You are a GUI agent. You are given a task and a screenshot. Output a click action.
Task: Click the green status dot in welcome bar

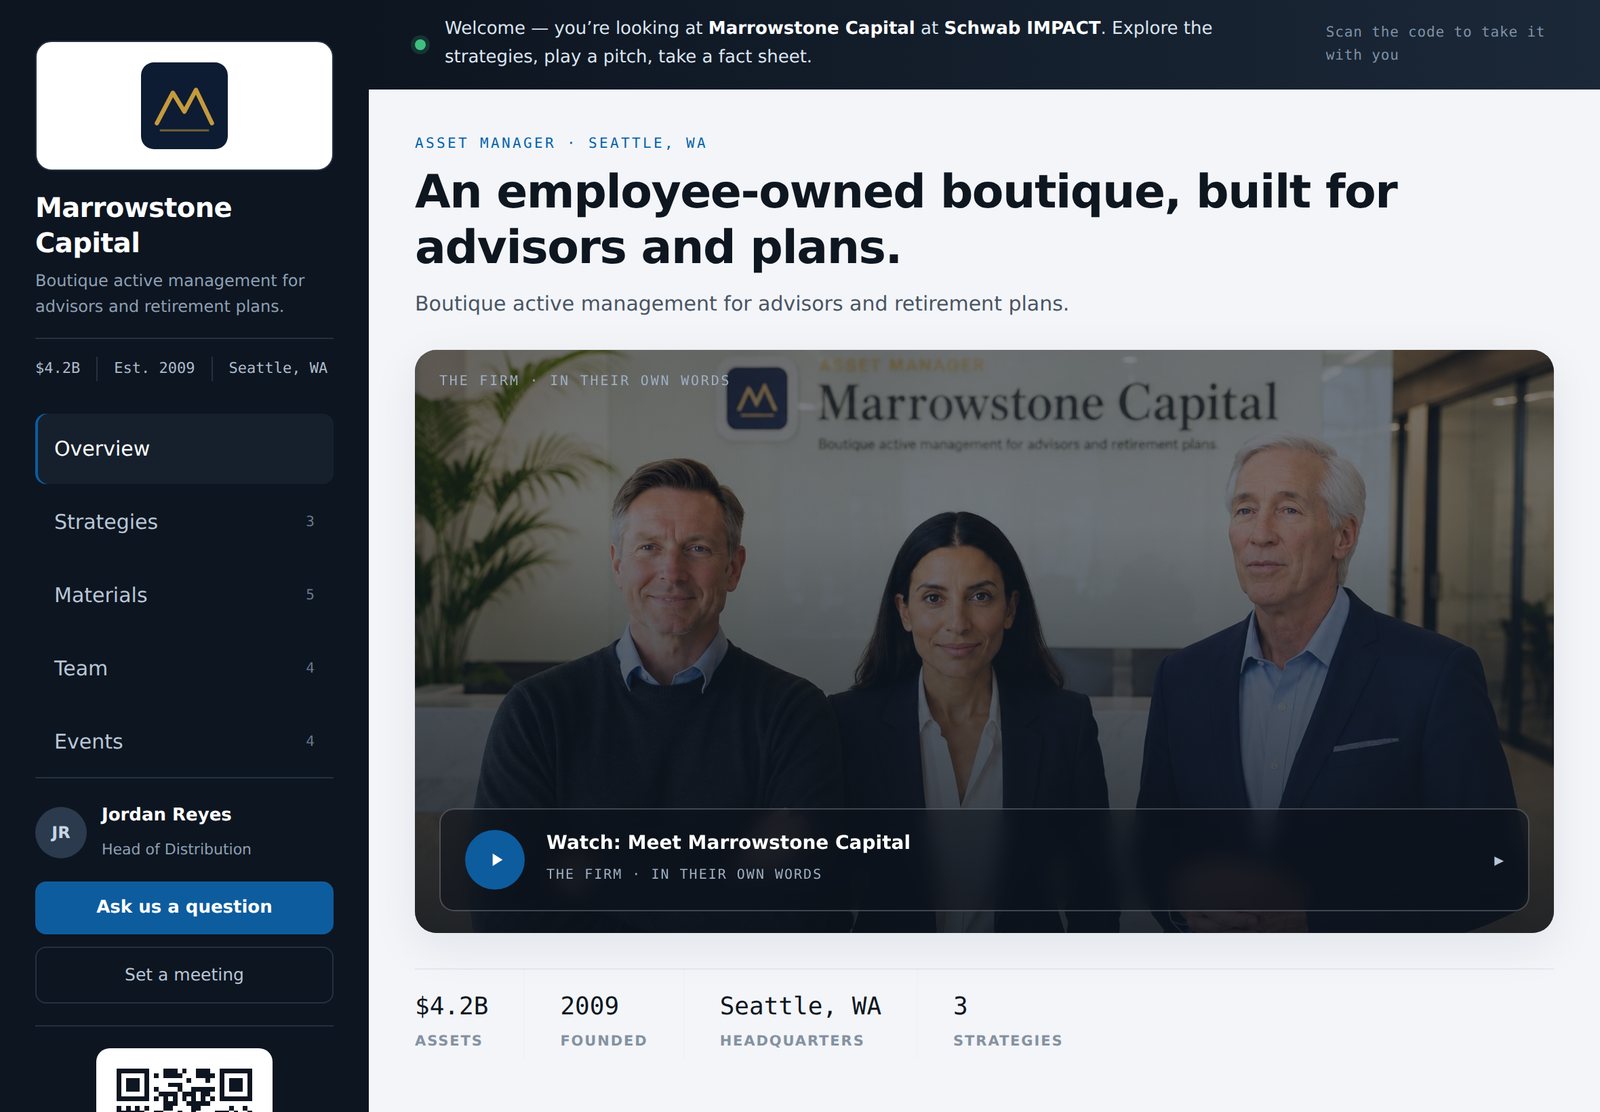[420, 44]
